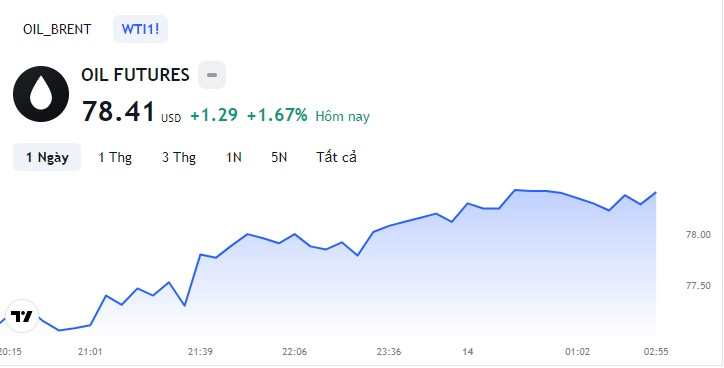Viewport: 724px width, 368px height.
Task: Select the 1 Ngày time range
Action: [47, 157]
